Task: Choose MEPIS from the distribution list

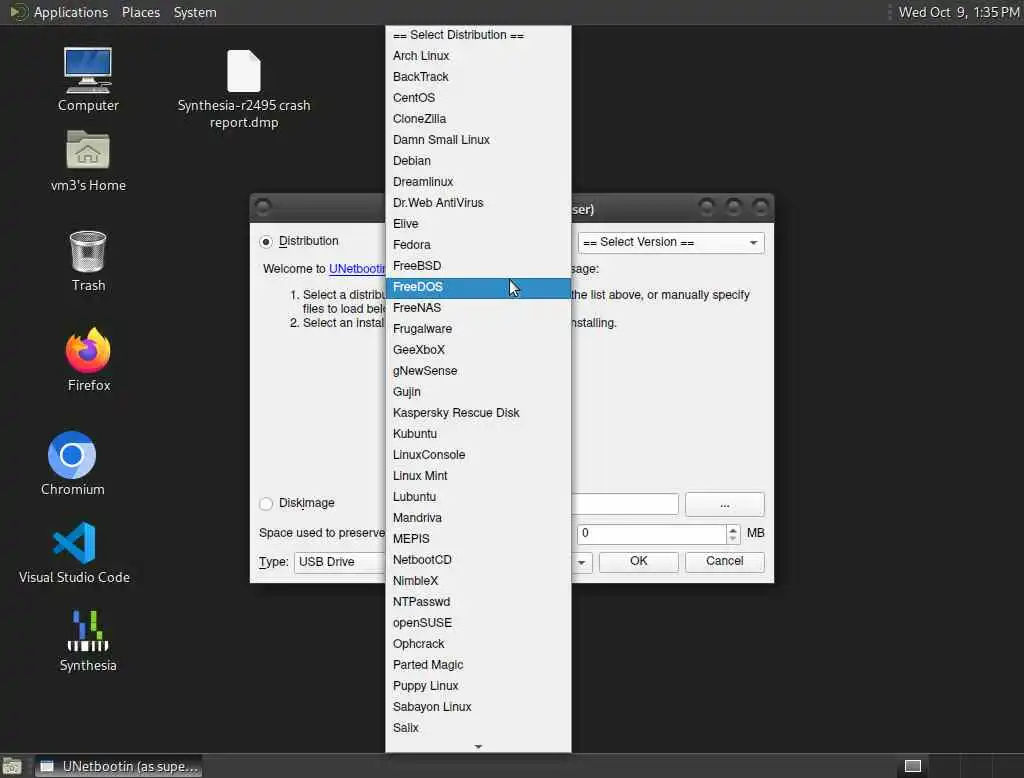Action: [x=478, y=539]
